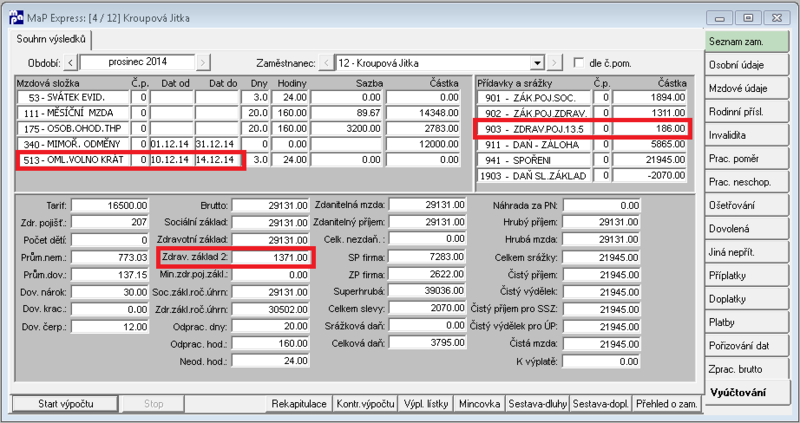
Task: Select row 513 - OML.VOLNO KRÁT
Action: click(239, 160)
